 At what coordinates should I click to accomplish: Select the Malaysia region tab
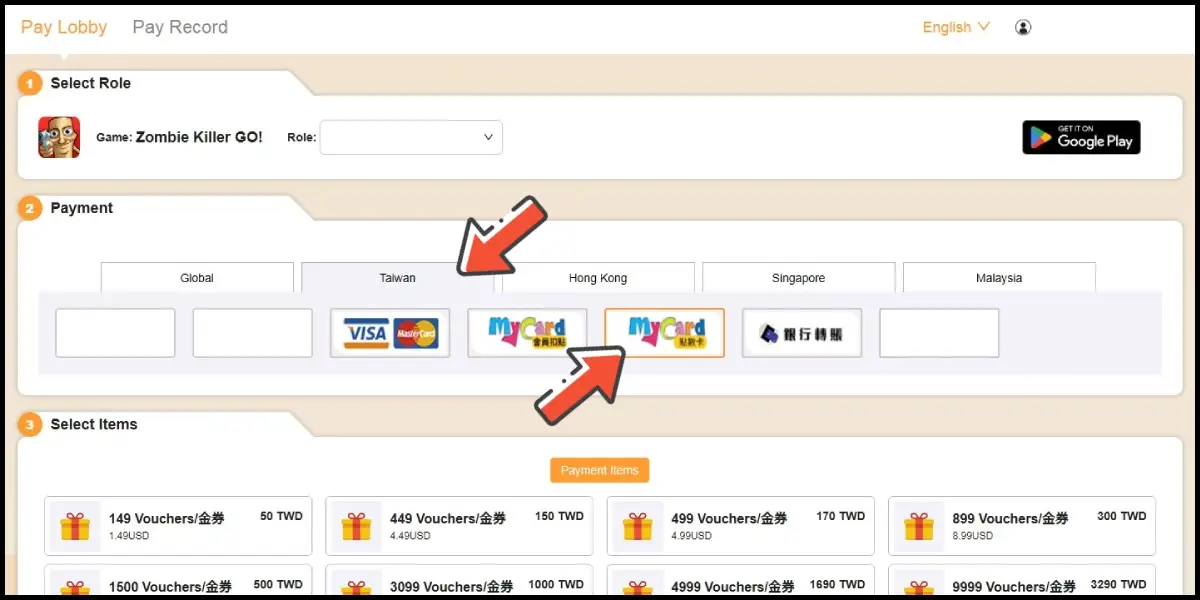coord(999,278)
